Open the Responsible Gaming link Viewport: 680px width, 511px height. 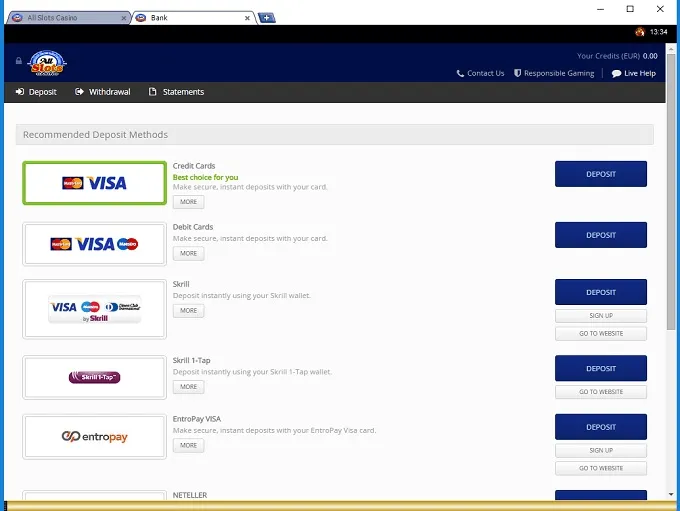[x=554, y=73]
